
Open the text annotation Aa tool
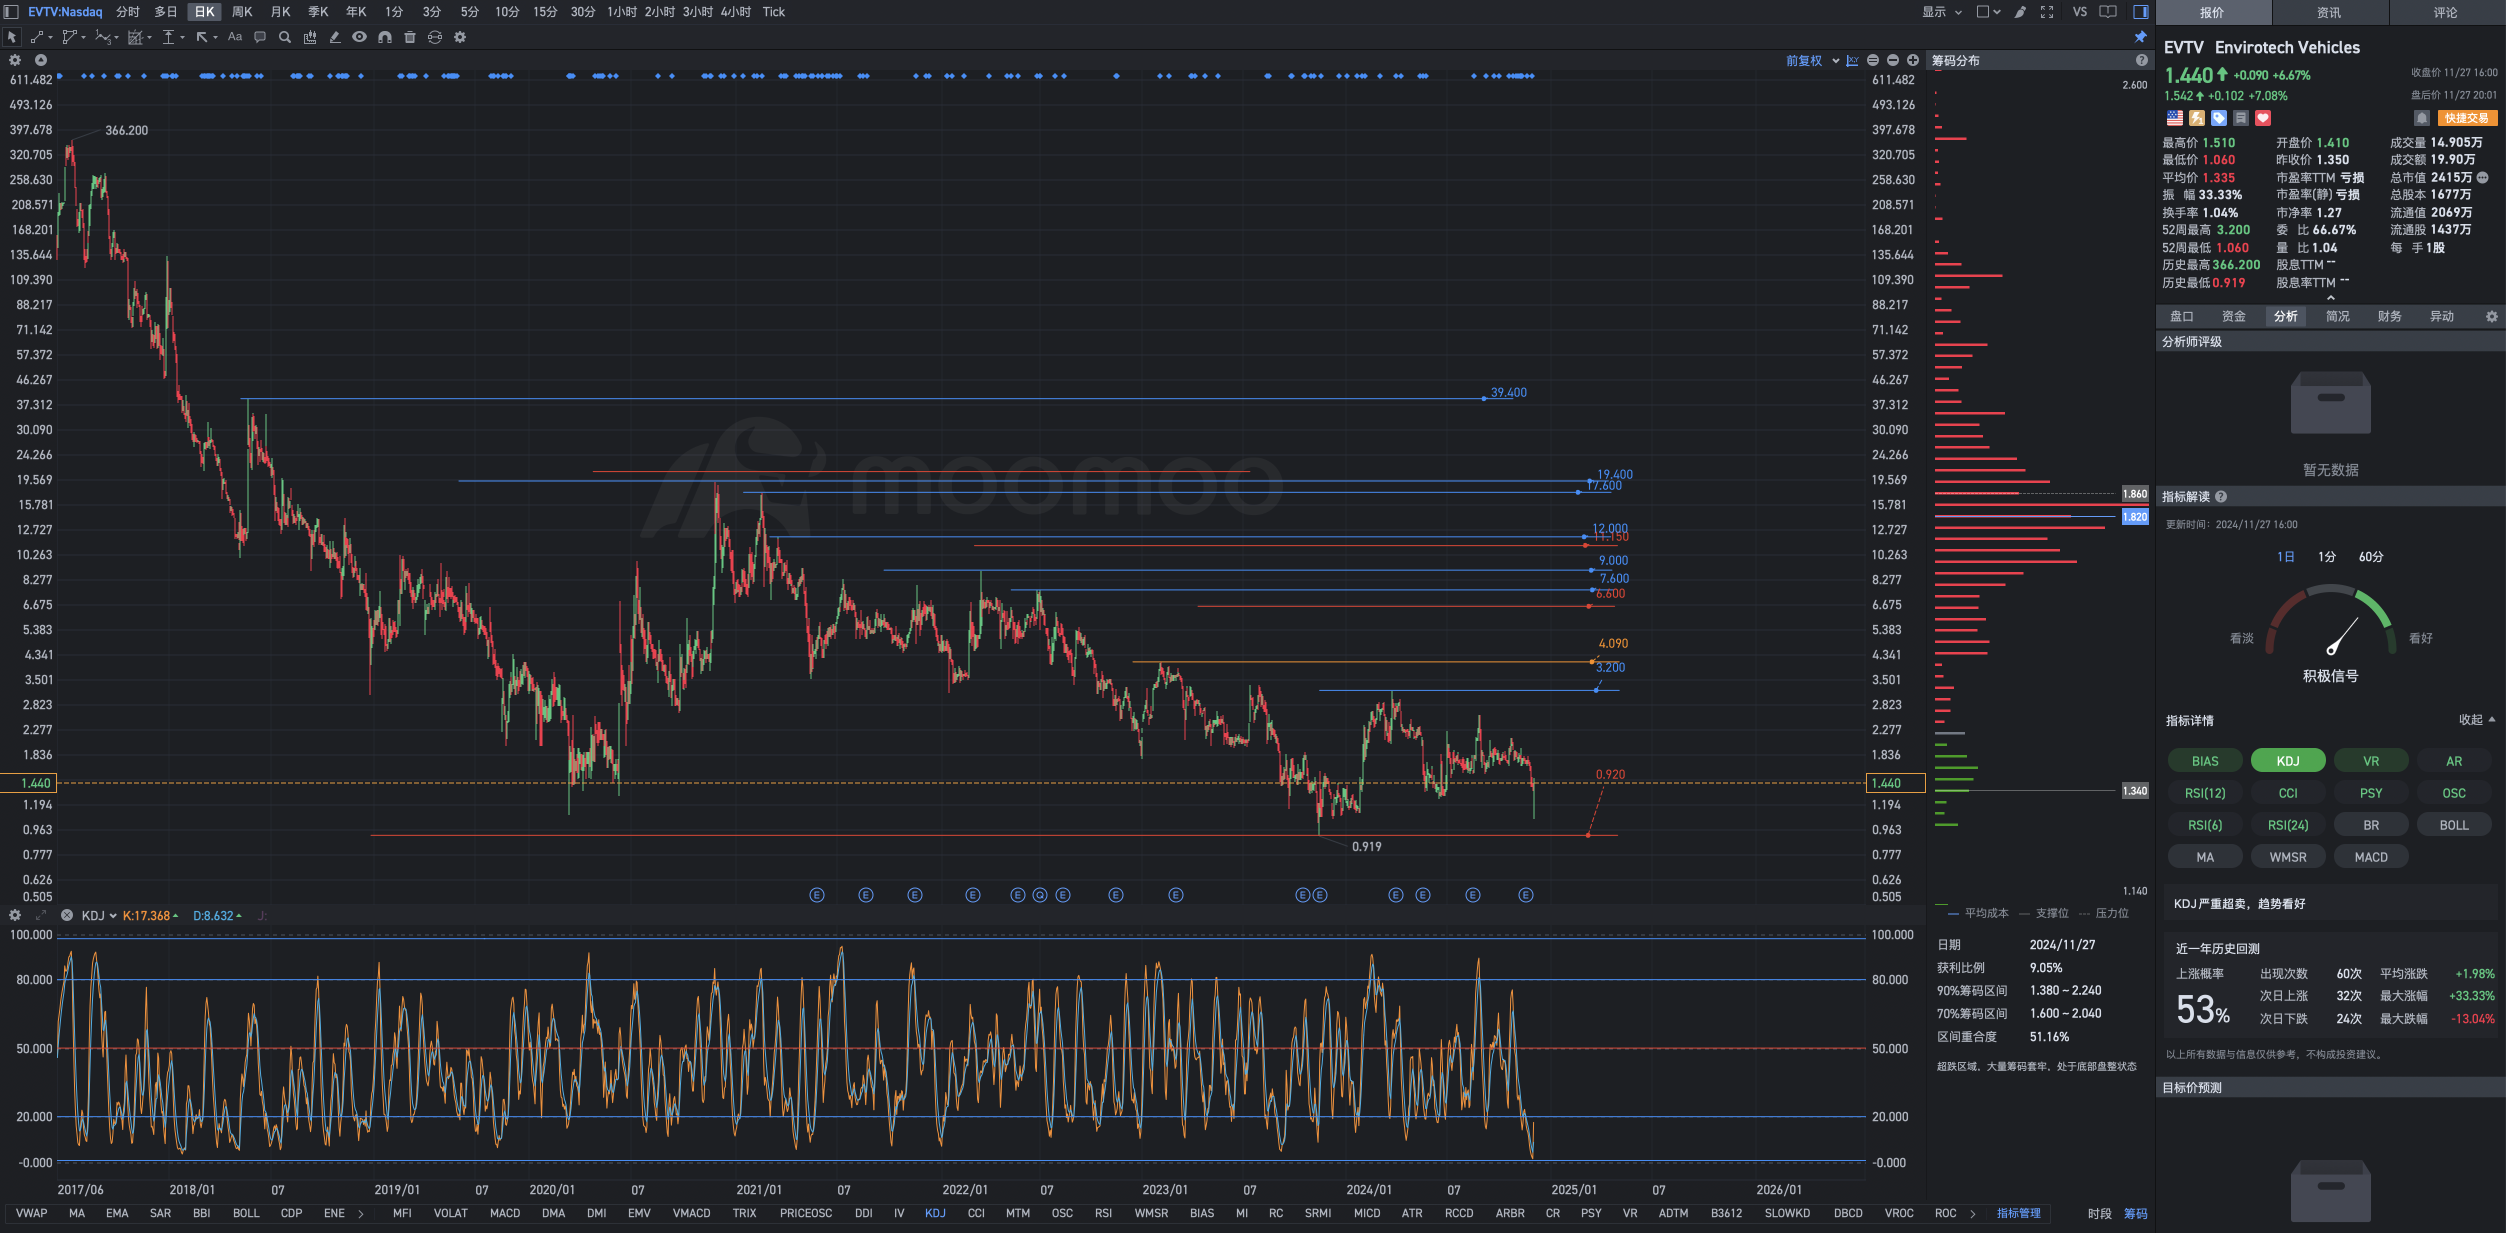(235, 37)
